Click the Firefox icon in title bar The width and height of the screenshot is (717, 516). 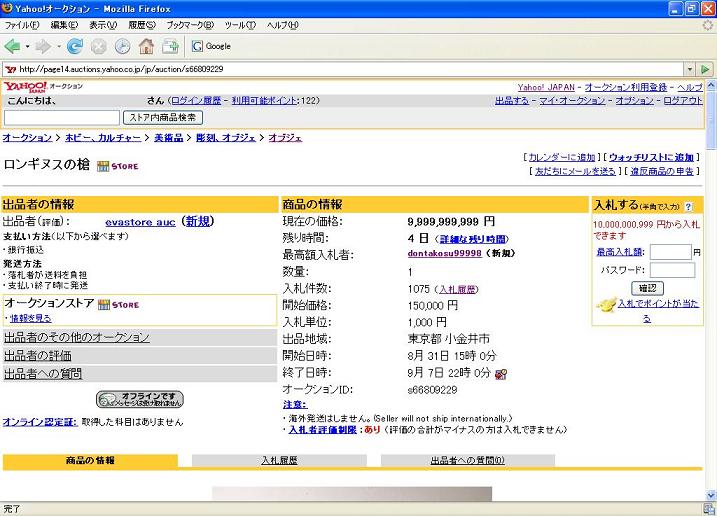tap(7, 8)
